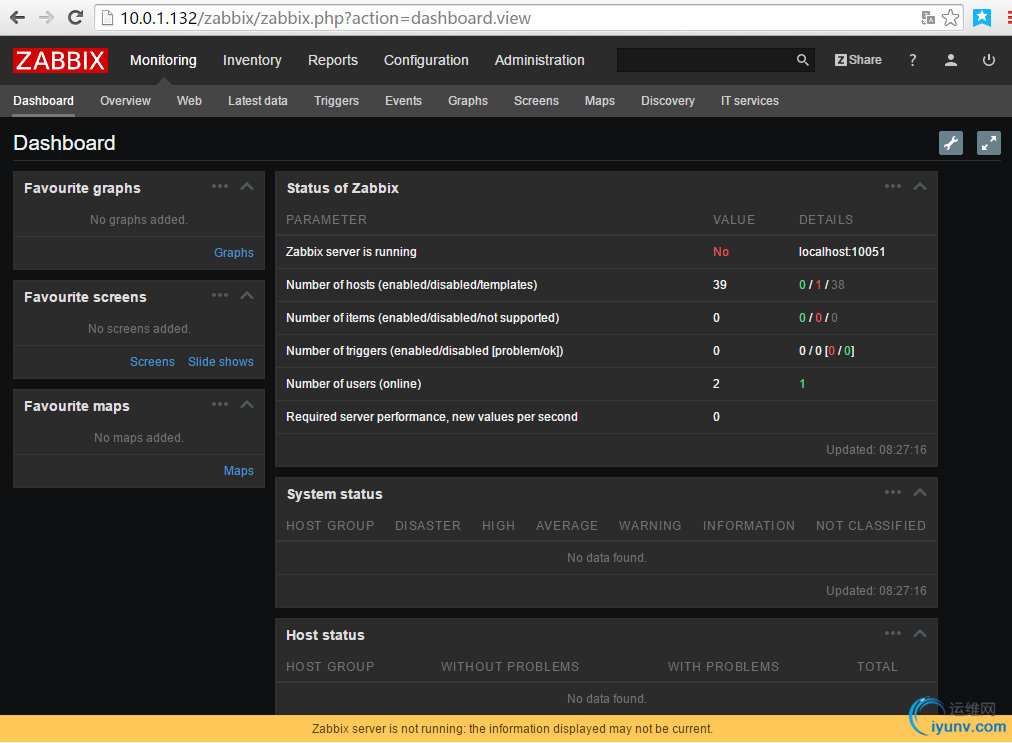Collapse the Favourite maps widget
Image resolution: width=1012 pixels, height=743 pixels.
point(247,405)
